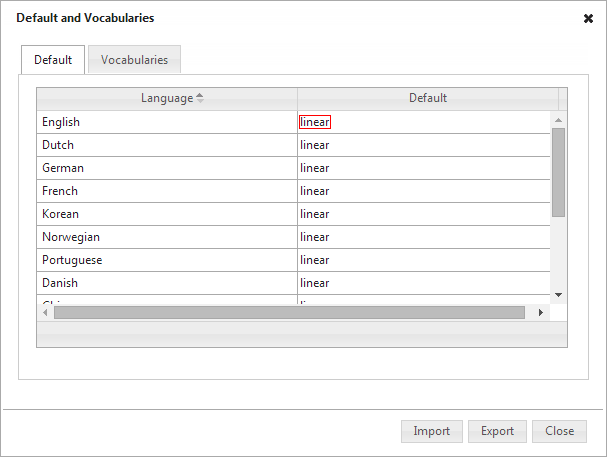The height and width of the screenshot is (457, 607).
Task: Click the vertical scrollbar up arrow
Action: pyautogui.click(x=558, y=120)
